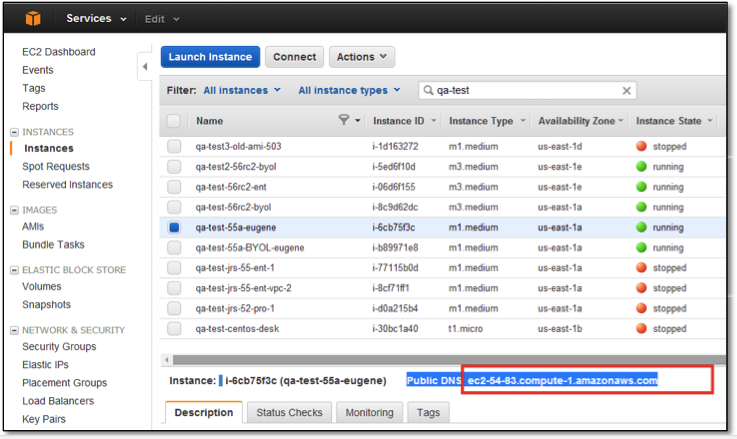Screen dimensions: 737x439
Task: Open Tags link in the sidebar
Action: tap(34, 88)
